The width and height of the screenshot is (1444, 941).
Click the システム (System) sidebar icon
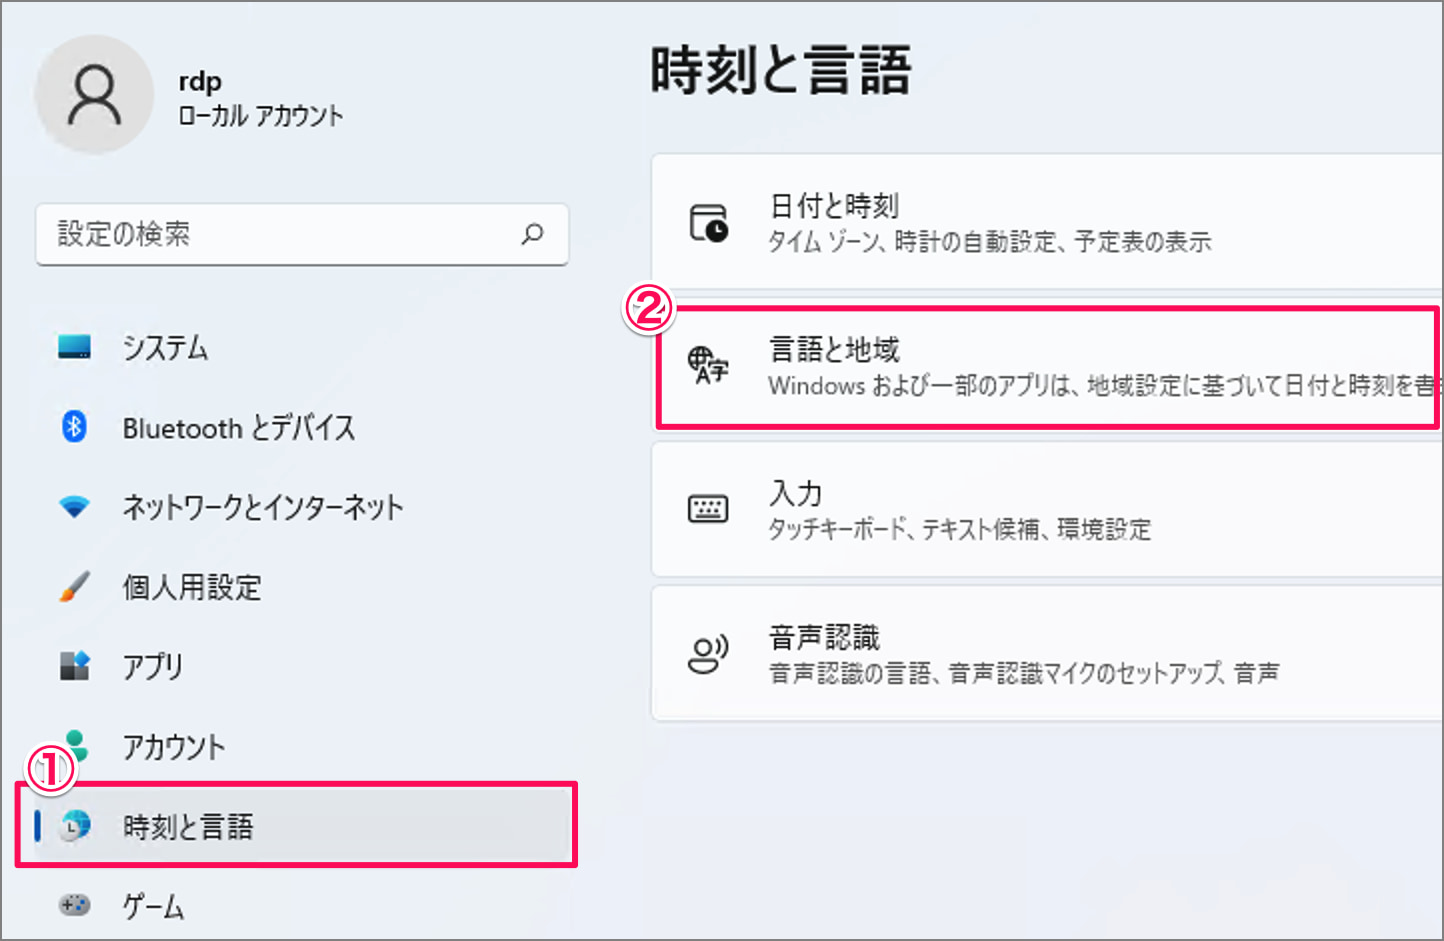click(x=74, y=348)
